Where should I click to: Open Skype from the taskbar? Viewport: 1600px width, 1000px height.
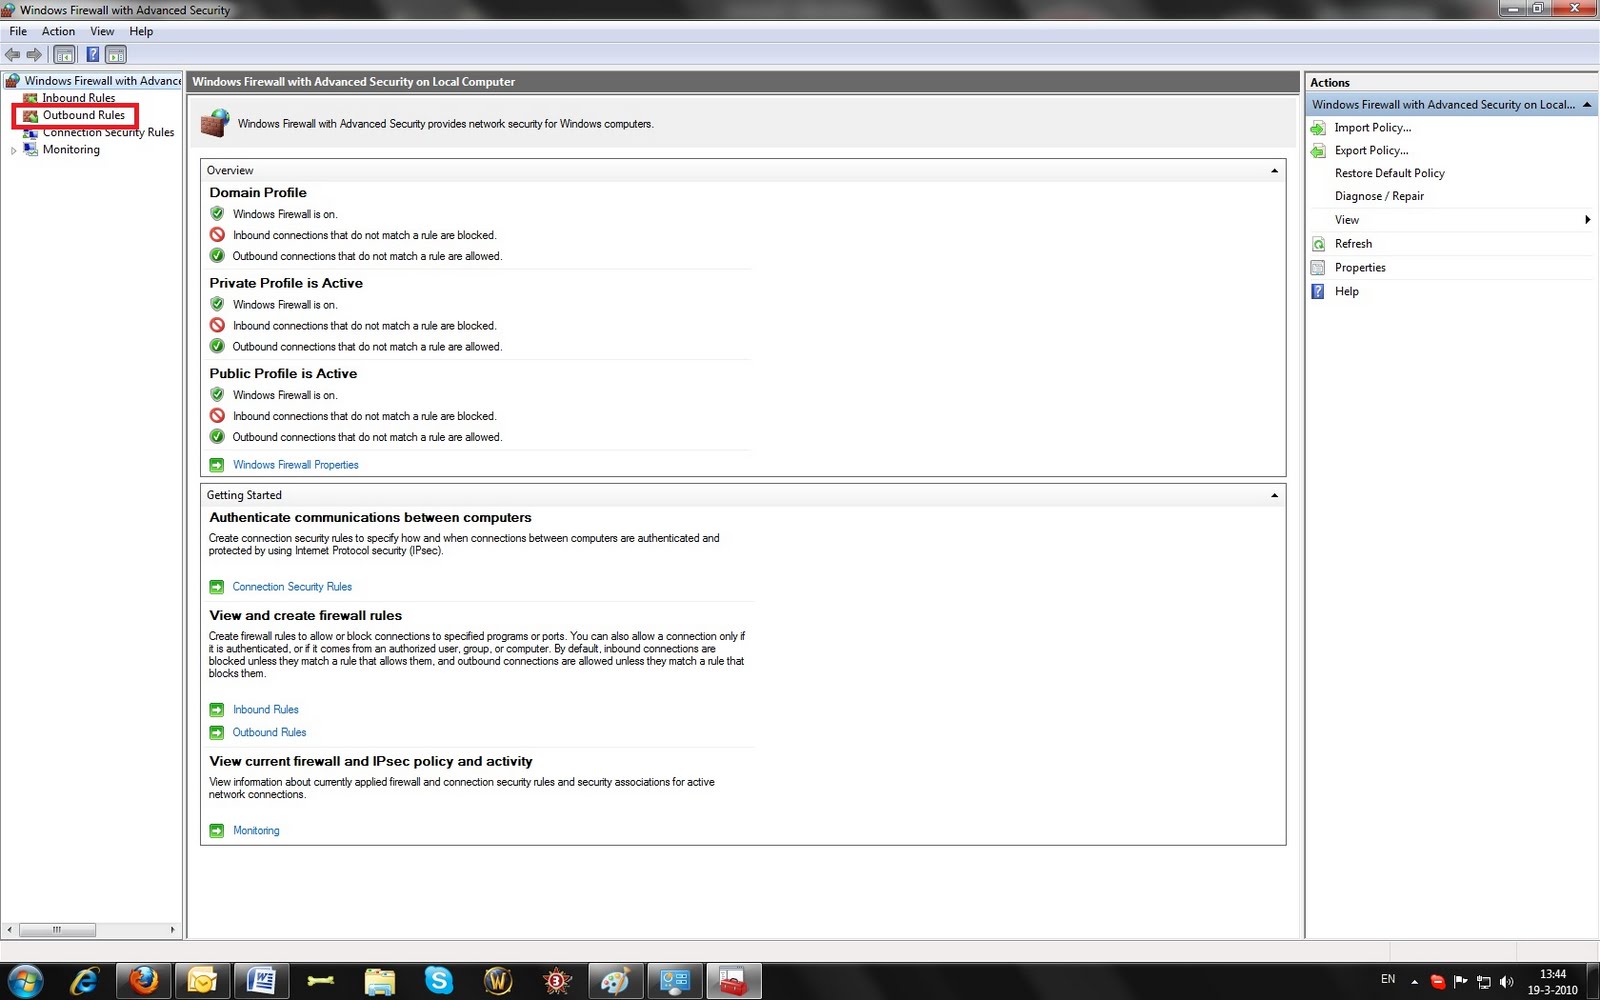(x=438, y=982)
